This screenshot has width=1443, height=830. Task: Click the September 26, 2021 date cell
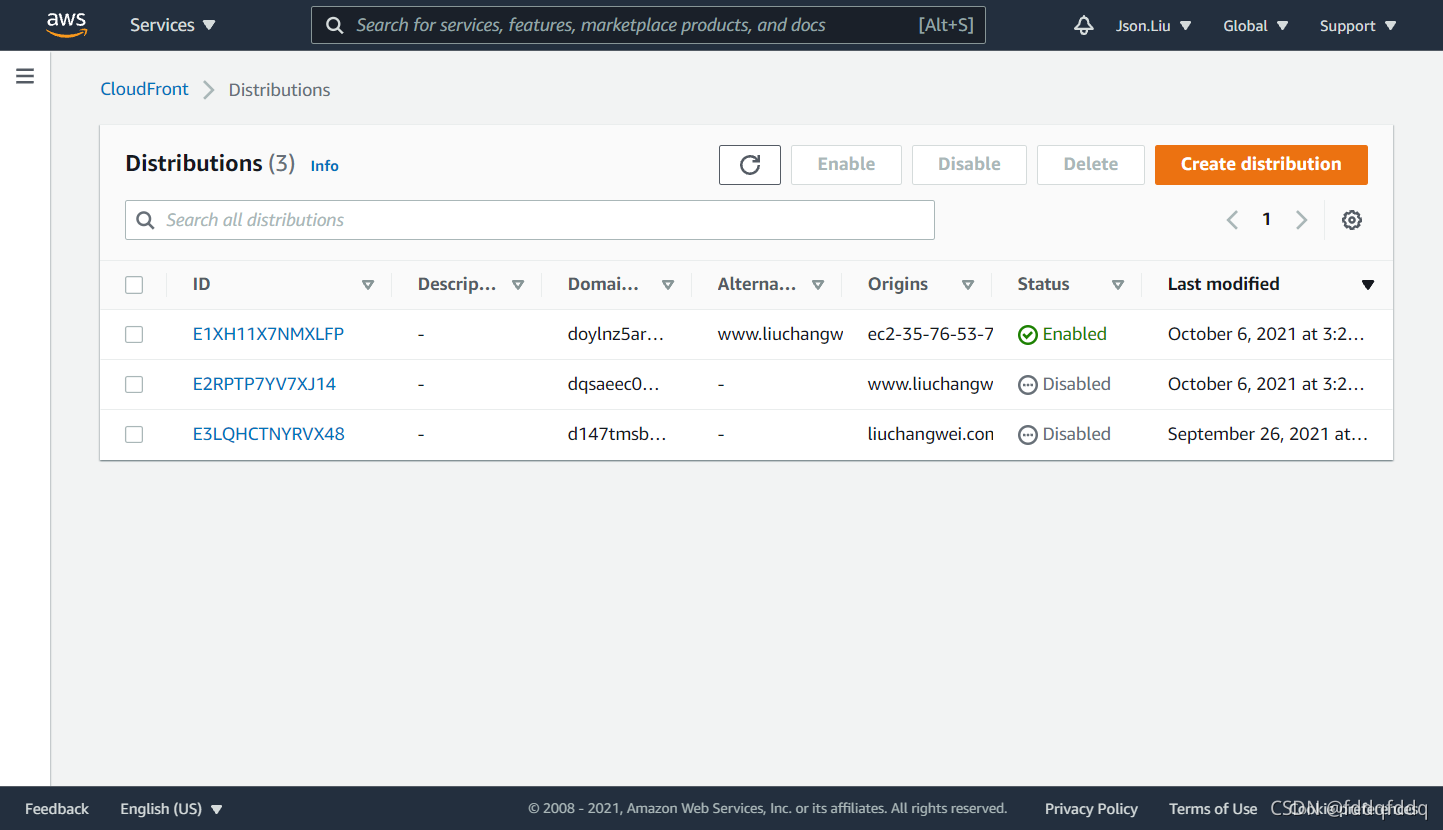tap(1267, 435)
